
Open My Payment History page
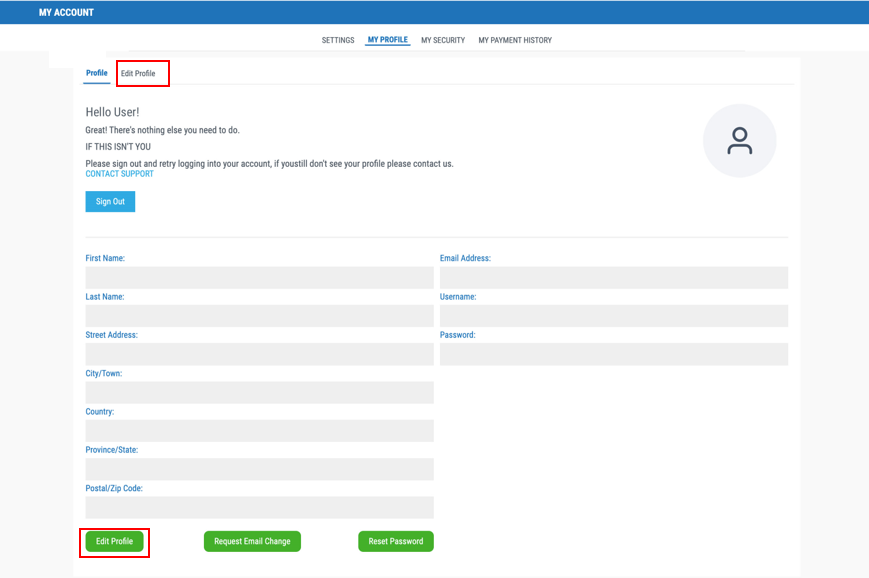click(x=515, y=41)
